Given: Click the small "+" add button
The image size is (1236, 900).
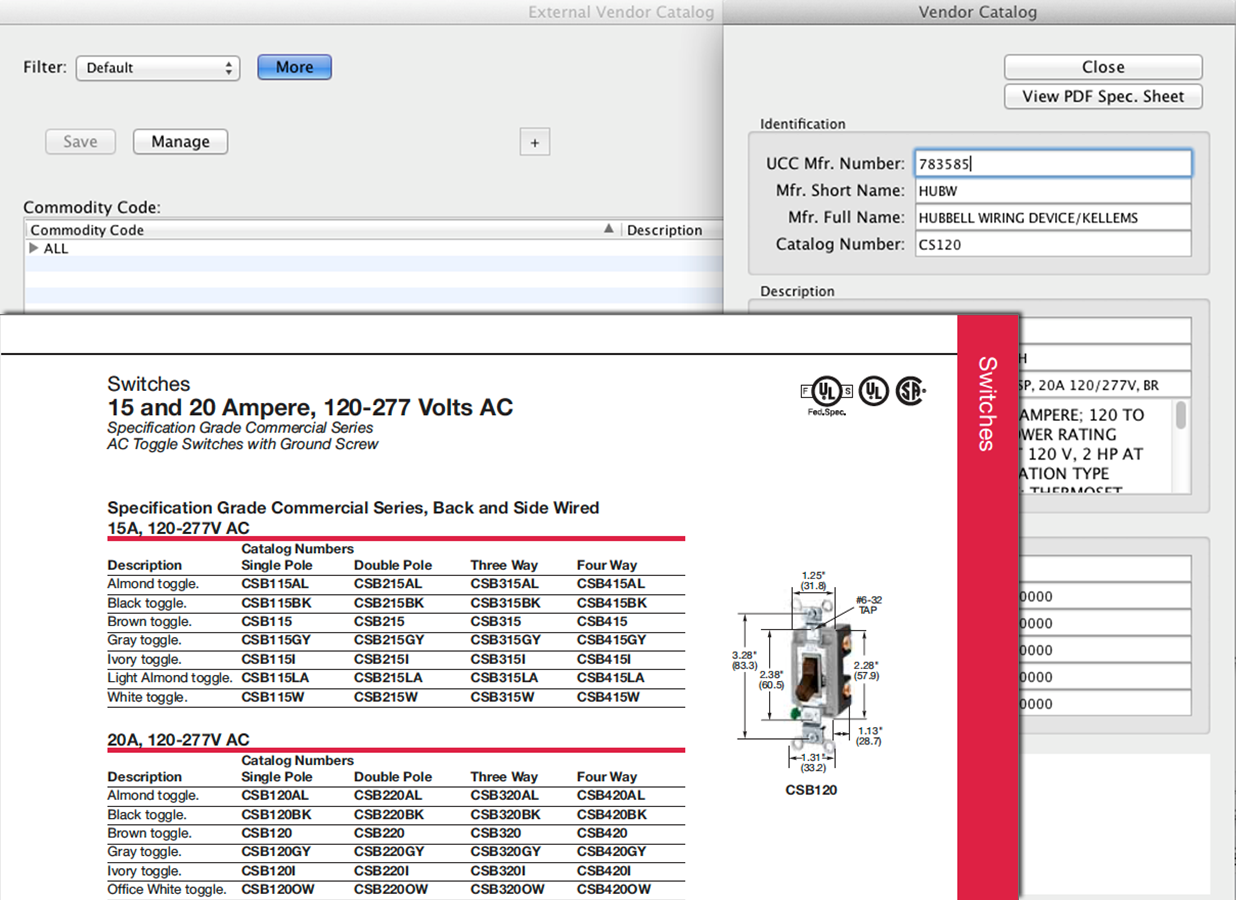Looking at the screenshot, I should pos(534,141).
